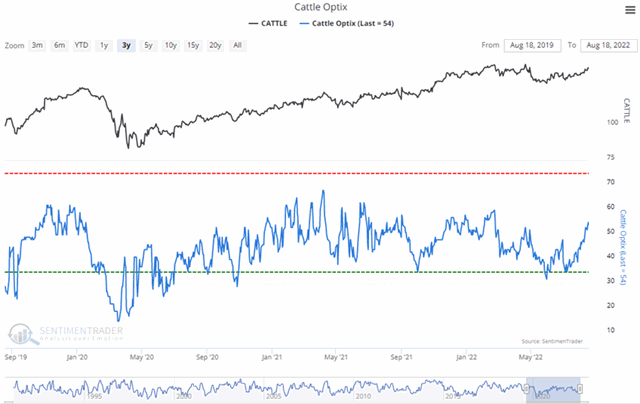The width and height of the screenshot is (640, 404).
Task: Click the navigator timeline near 2005
Action: pyautogui.click(x=271, y=387)
